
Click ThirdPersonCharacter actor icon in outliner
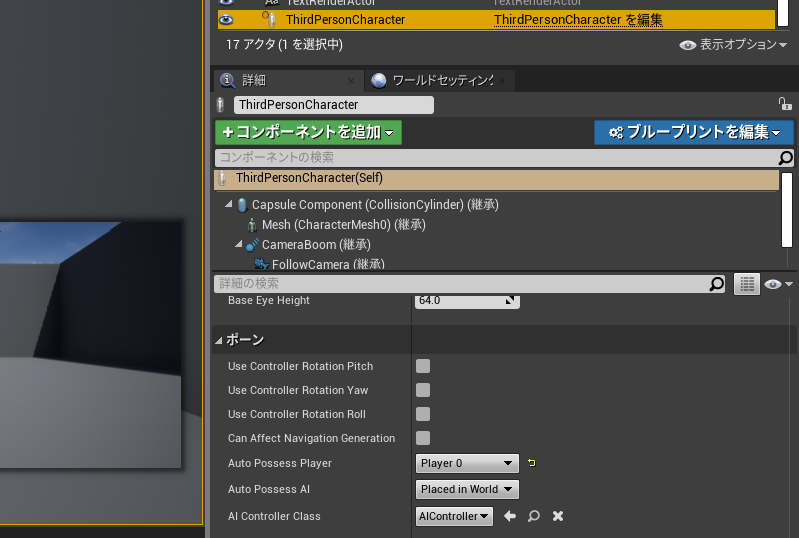point(269,19)
